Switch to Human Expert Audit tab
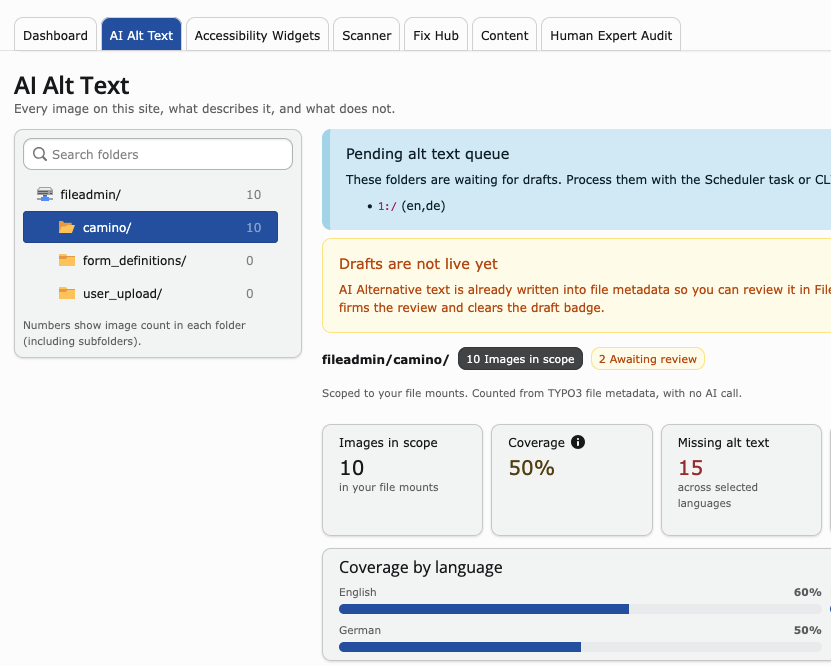This screenshot has width=831, height=666. (611, 35)
